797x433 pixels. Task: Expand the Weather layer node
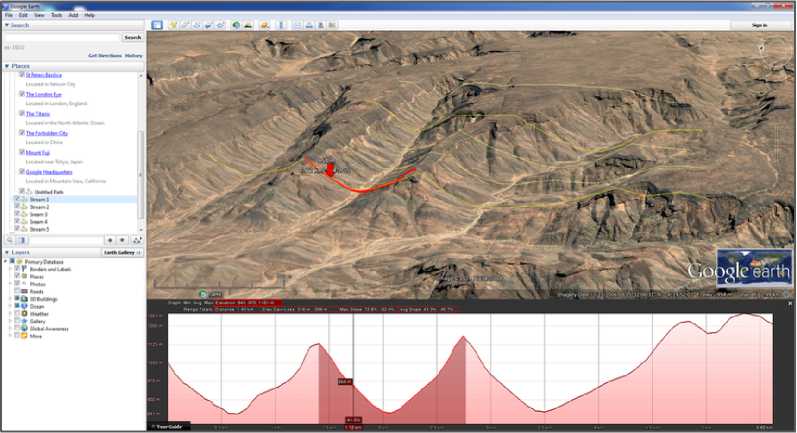[x=11, y=314]
